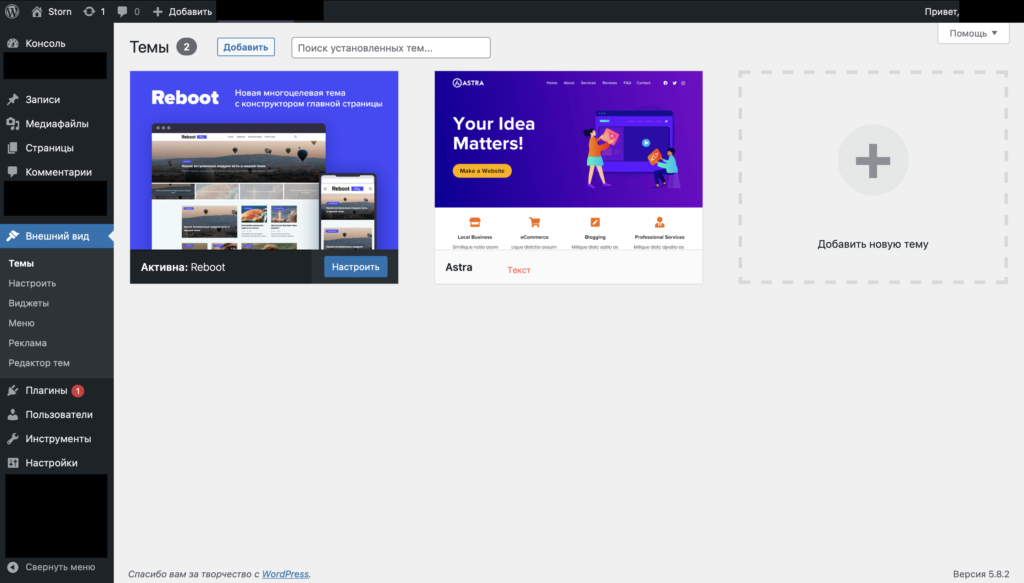This screenshot has height=583, width=1024.
Task: Click the Версия 5.8.2 footer text
Action: [x=981, y=574]
